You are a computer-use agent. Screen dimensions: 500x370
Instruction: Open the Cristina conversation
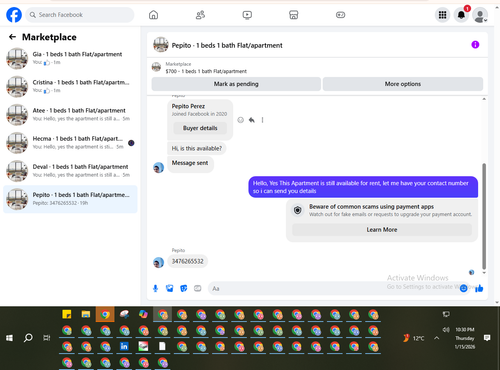pos(70,86)
